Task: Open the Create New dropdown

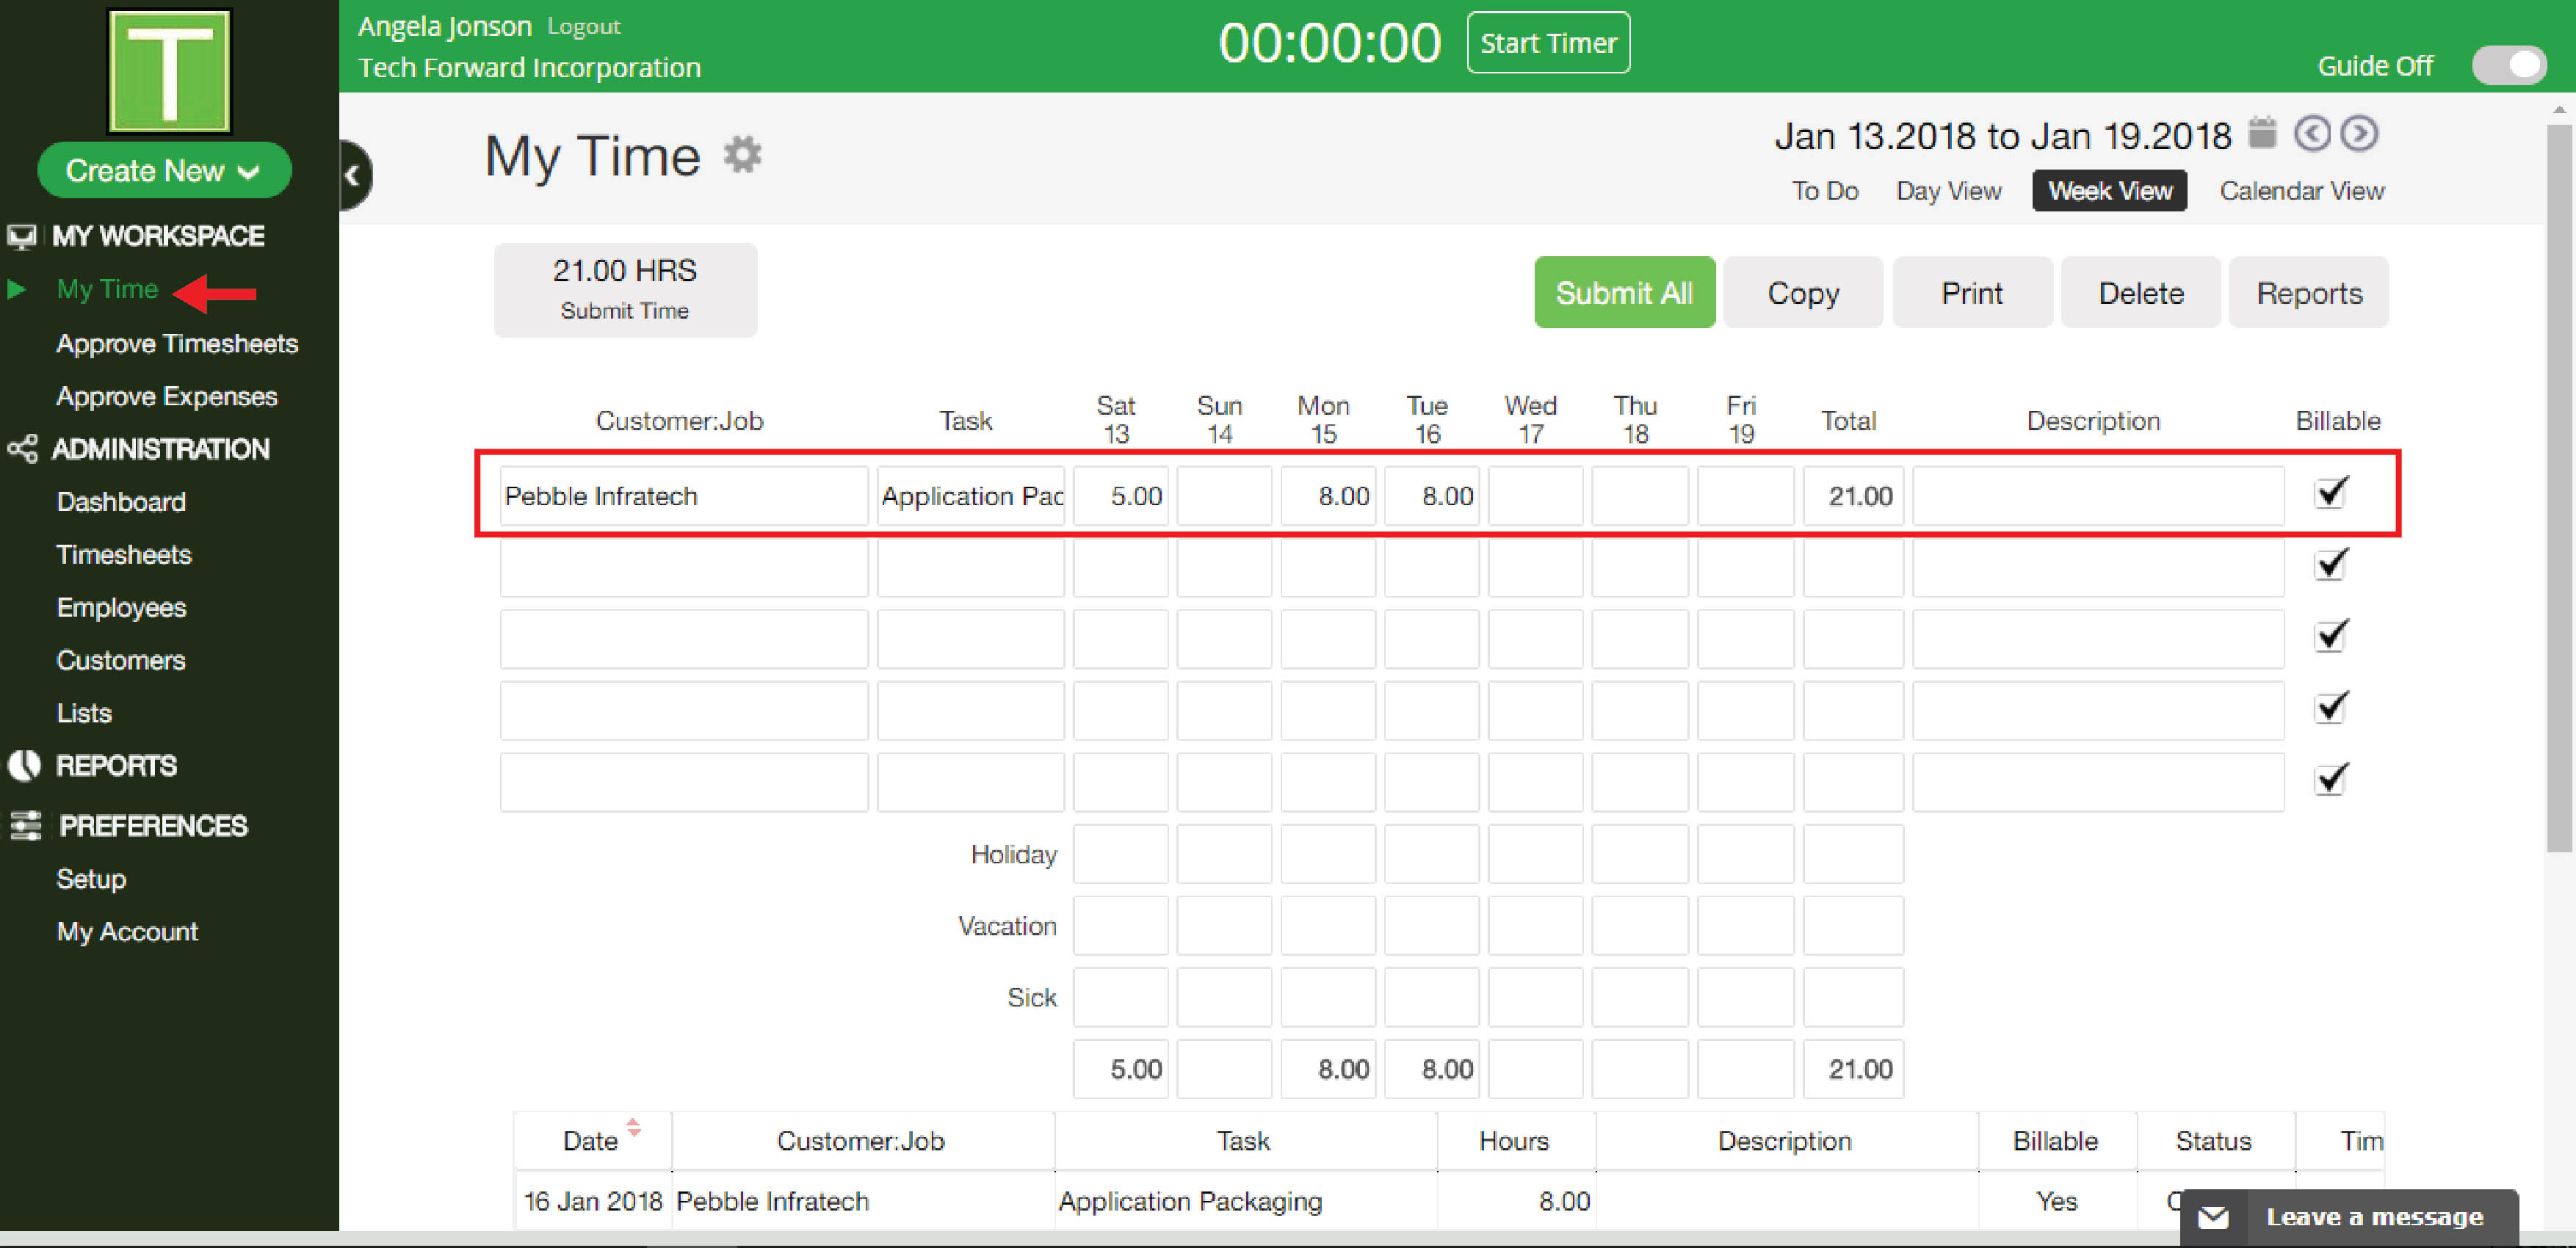Action: coord(164,171)
